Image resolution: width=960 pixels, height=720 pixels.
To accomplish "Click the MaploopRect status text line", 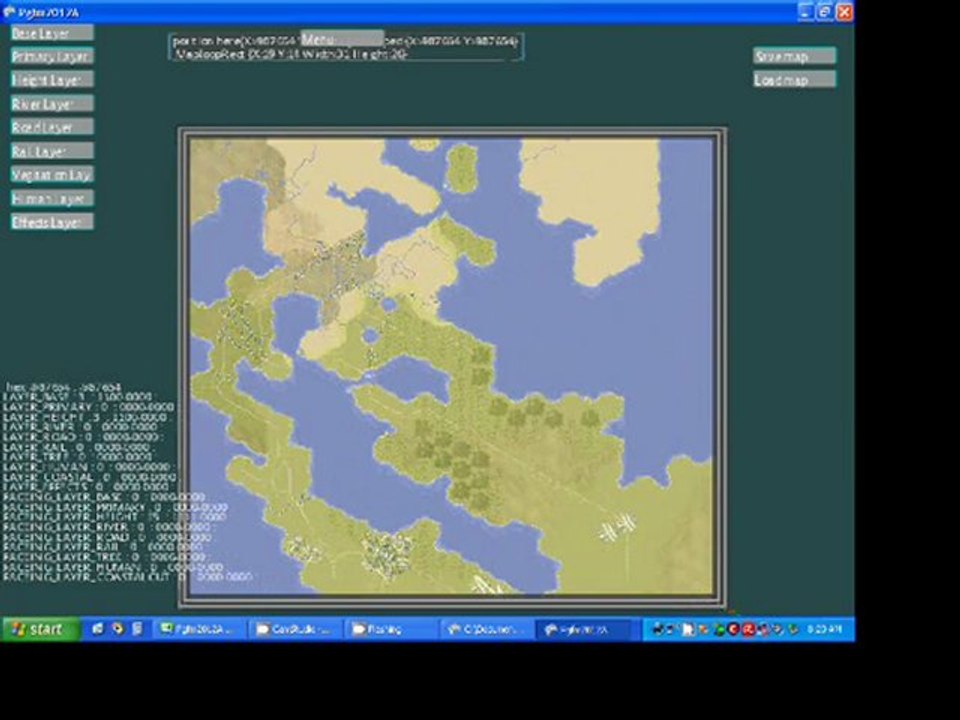I will pyautogui.click(x=291, y=54).
